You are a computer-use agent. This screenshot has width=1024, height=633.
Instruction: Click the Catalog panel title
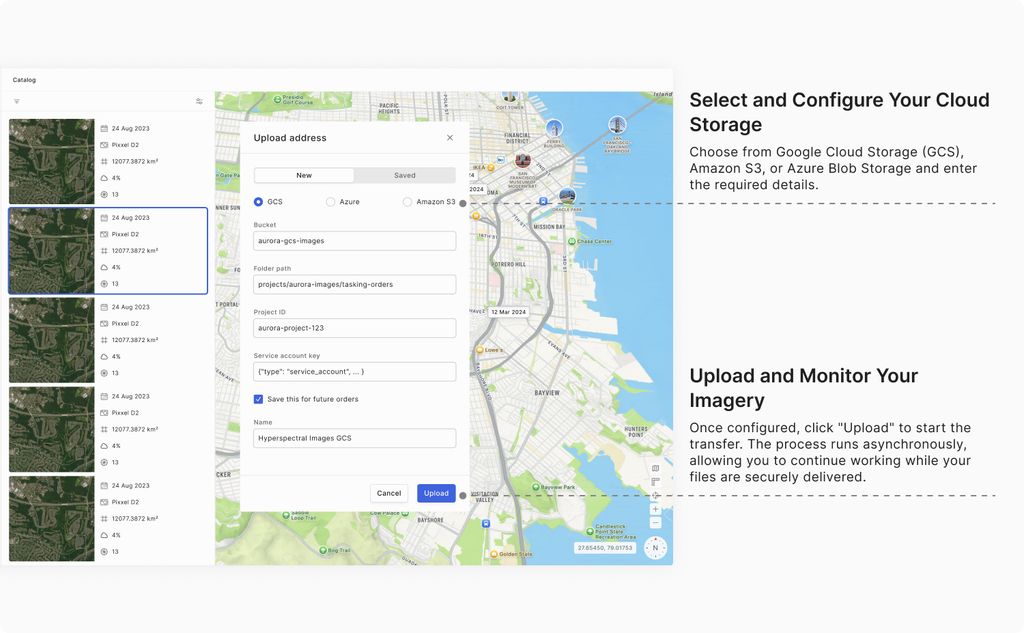coord(24,80)
